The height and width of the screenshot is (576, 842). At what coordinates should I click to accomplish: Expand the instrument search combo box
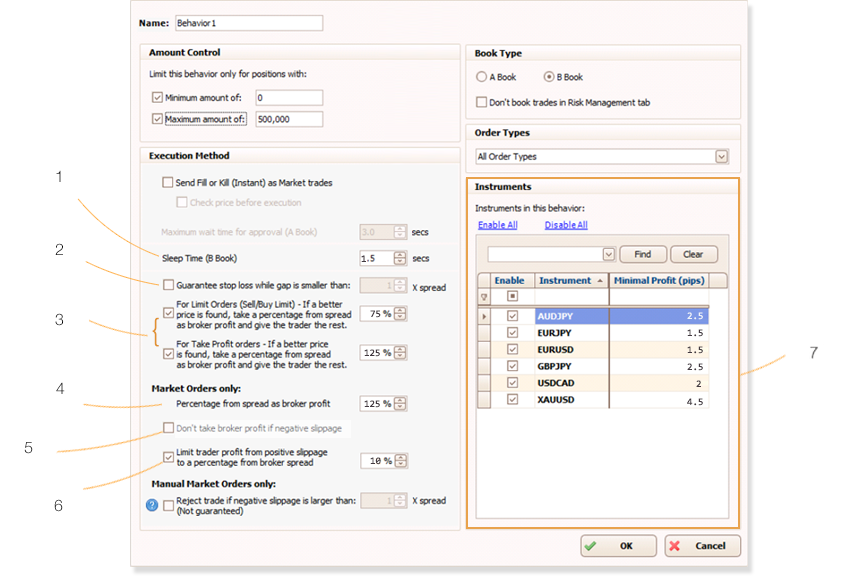tap(608, 255)
